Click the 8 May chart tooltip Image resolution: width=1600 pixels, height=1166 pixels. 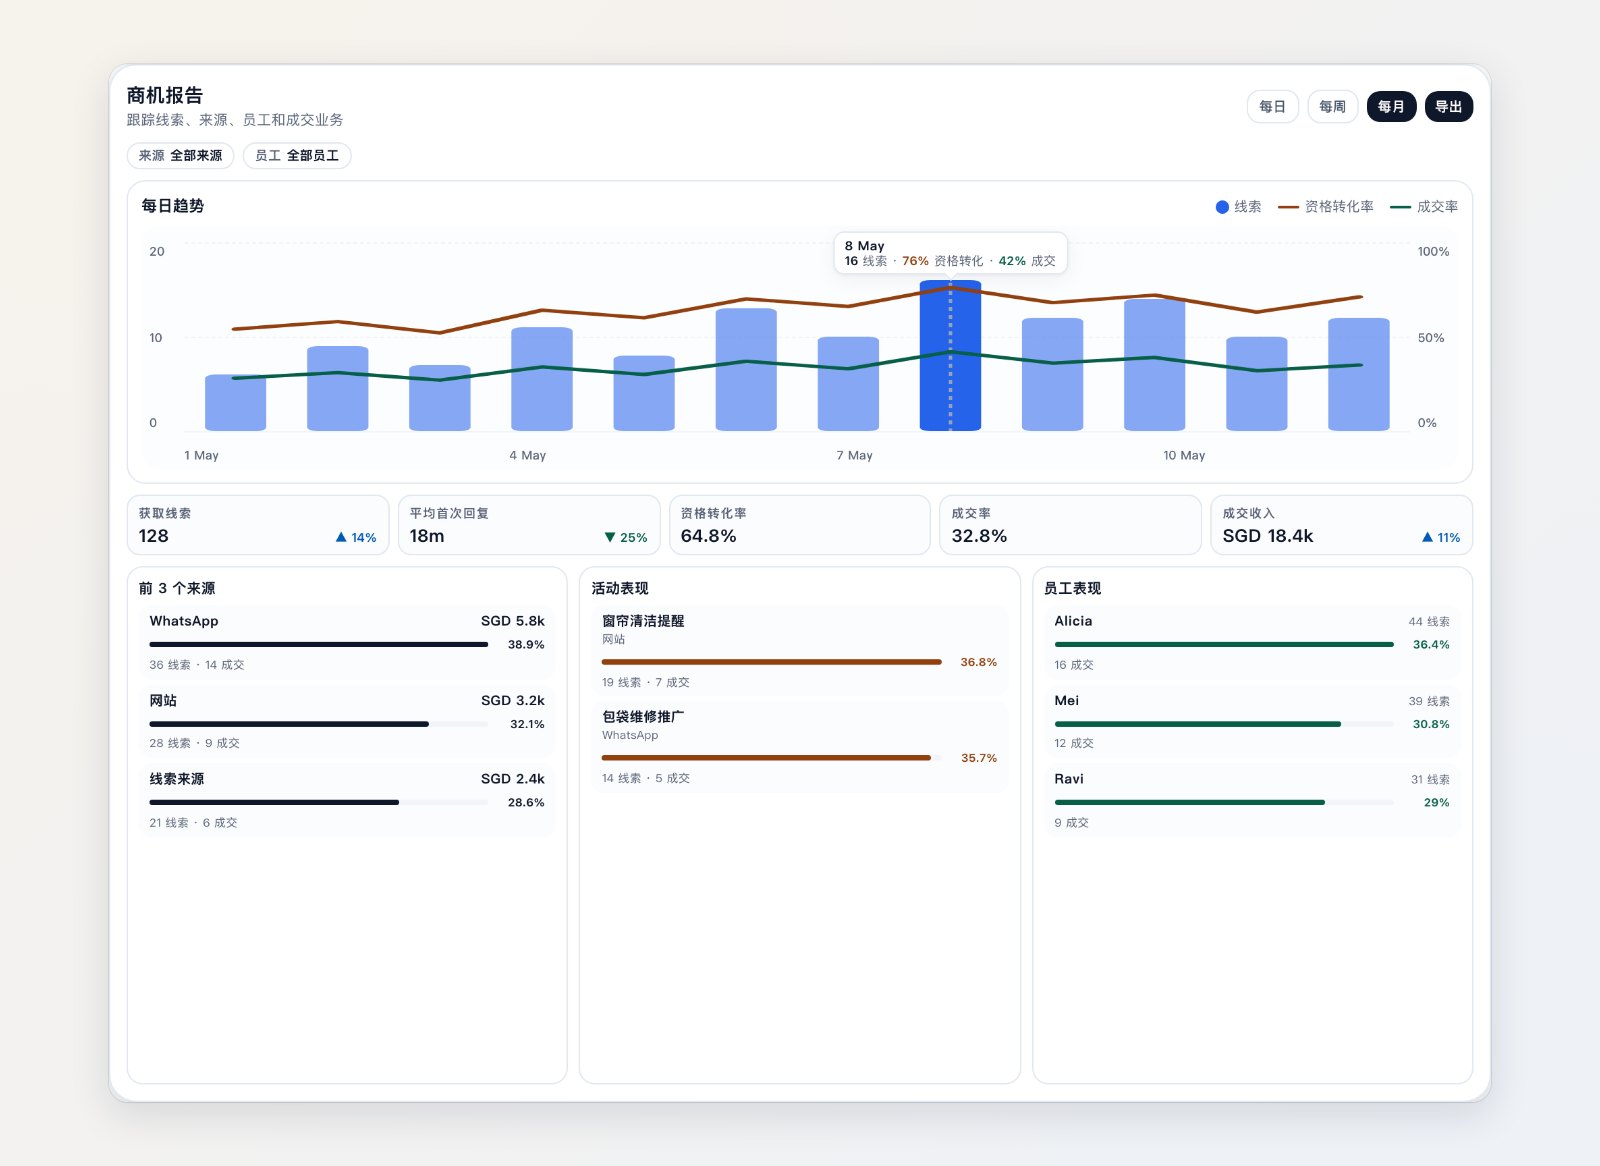(950, 253)
